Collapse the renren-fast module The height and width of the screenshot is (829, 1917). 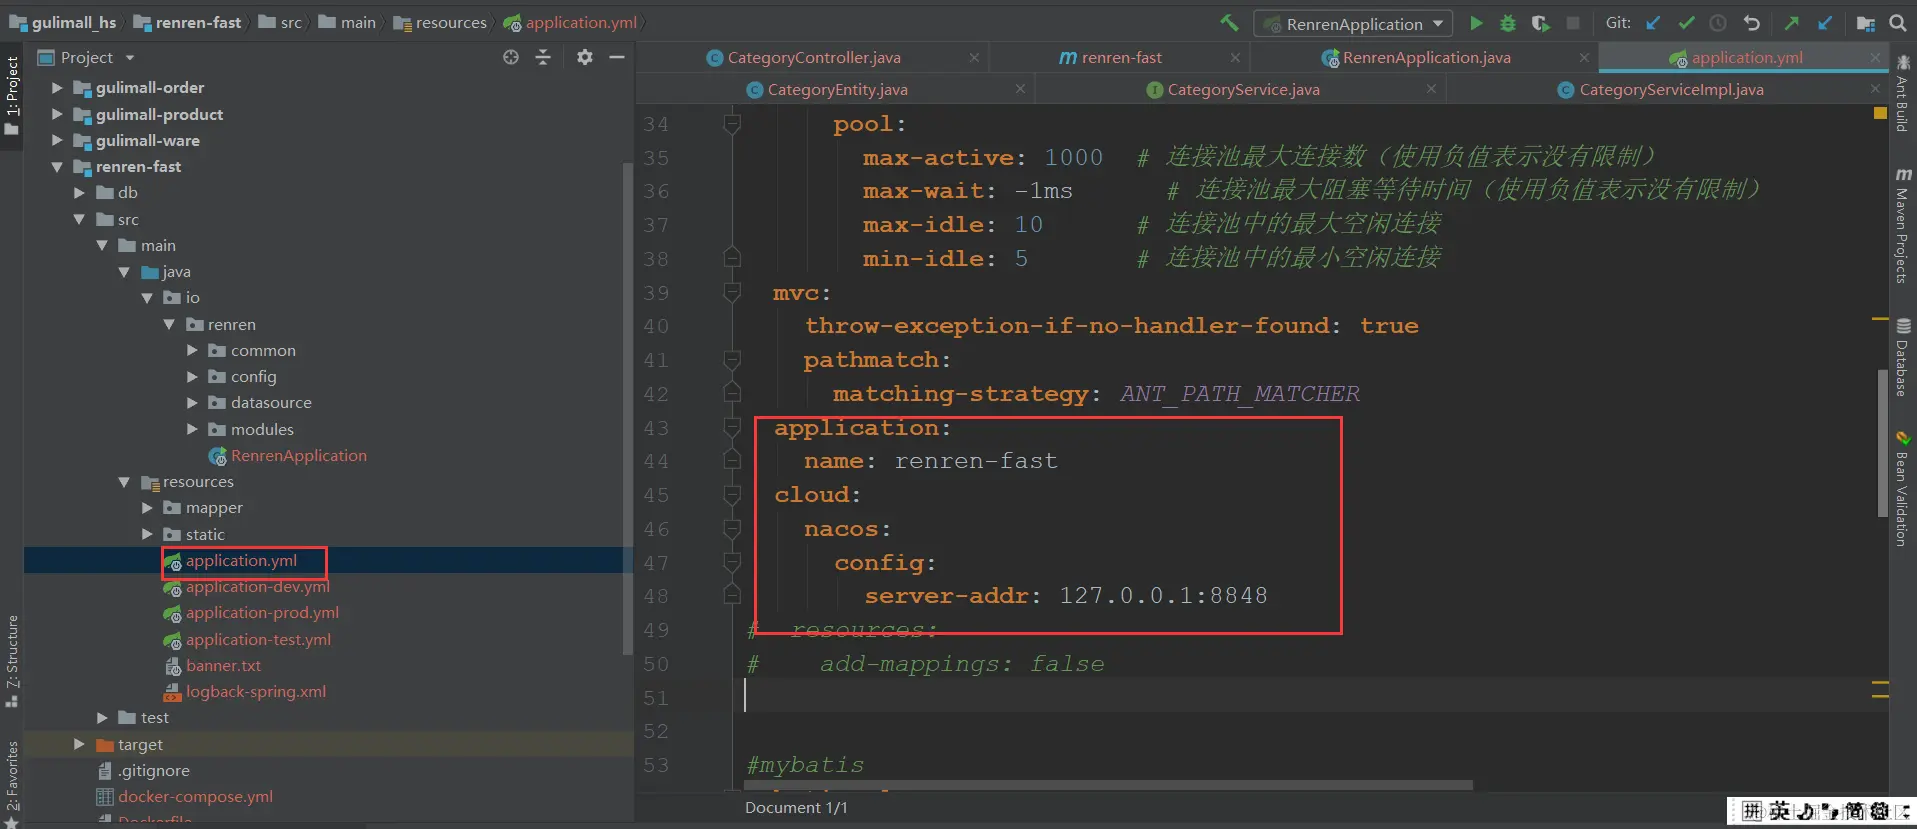(57, 167)
